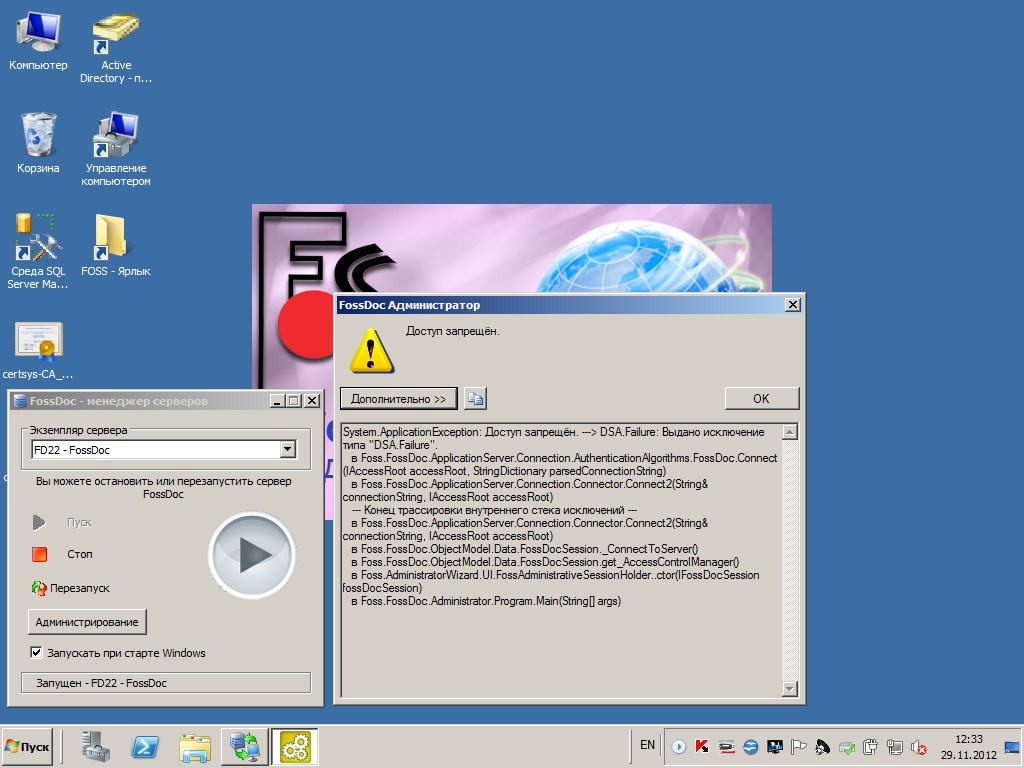
Task: Collapse details with Дополнительно >> button
Action: (x=398, y=398)
